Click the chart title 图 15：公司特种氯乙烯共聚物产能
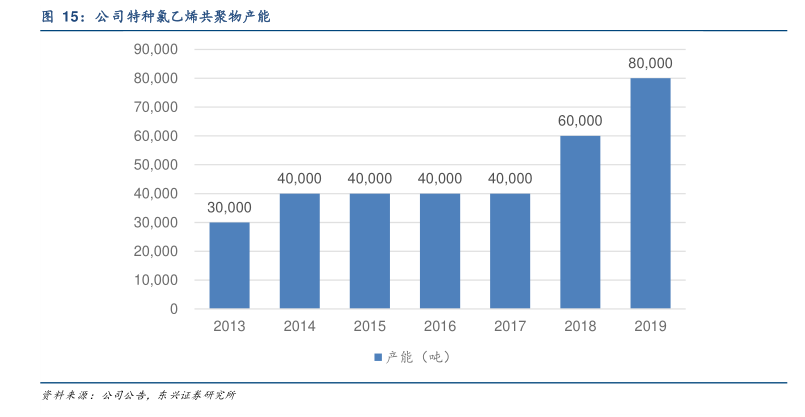Viewport: 805px width, 417px height. click(156, 16)
